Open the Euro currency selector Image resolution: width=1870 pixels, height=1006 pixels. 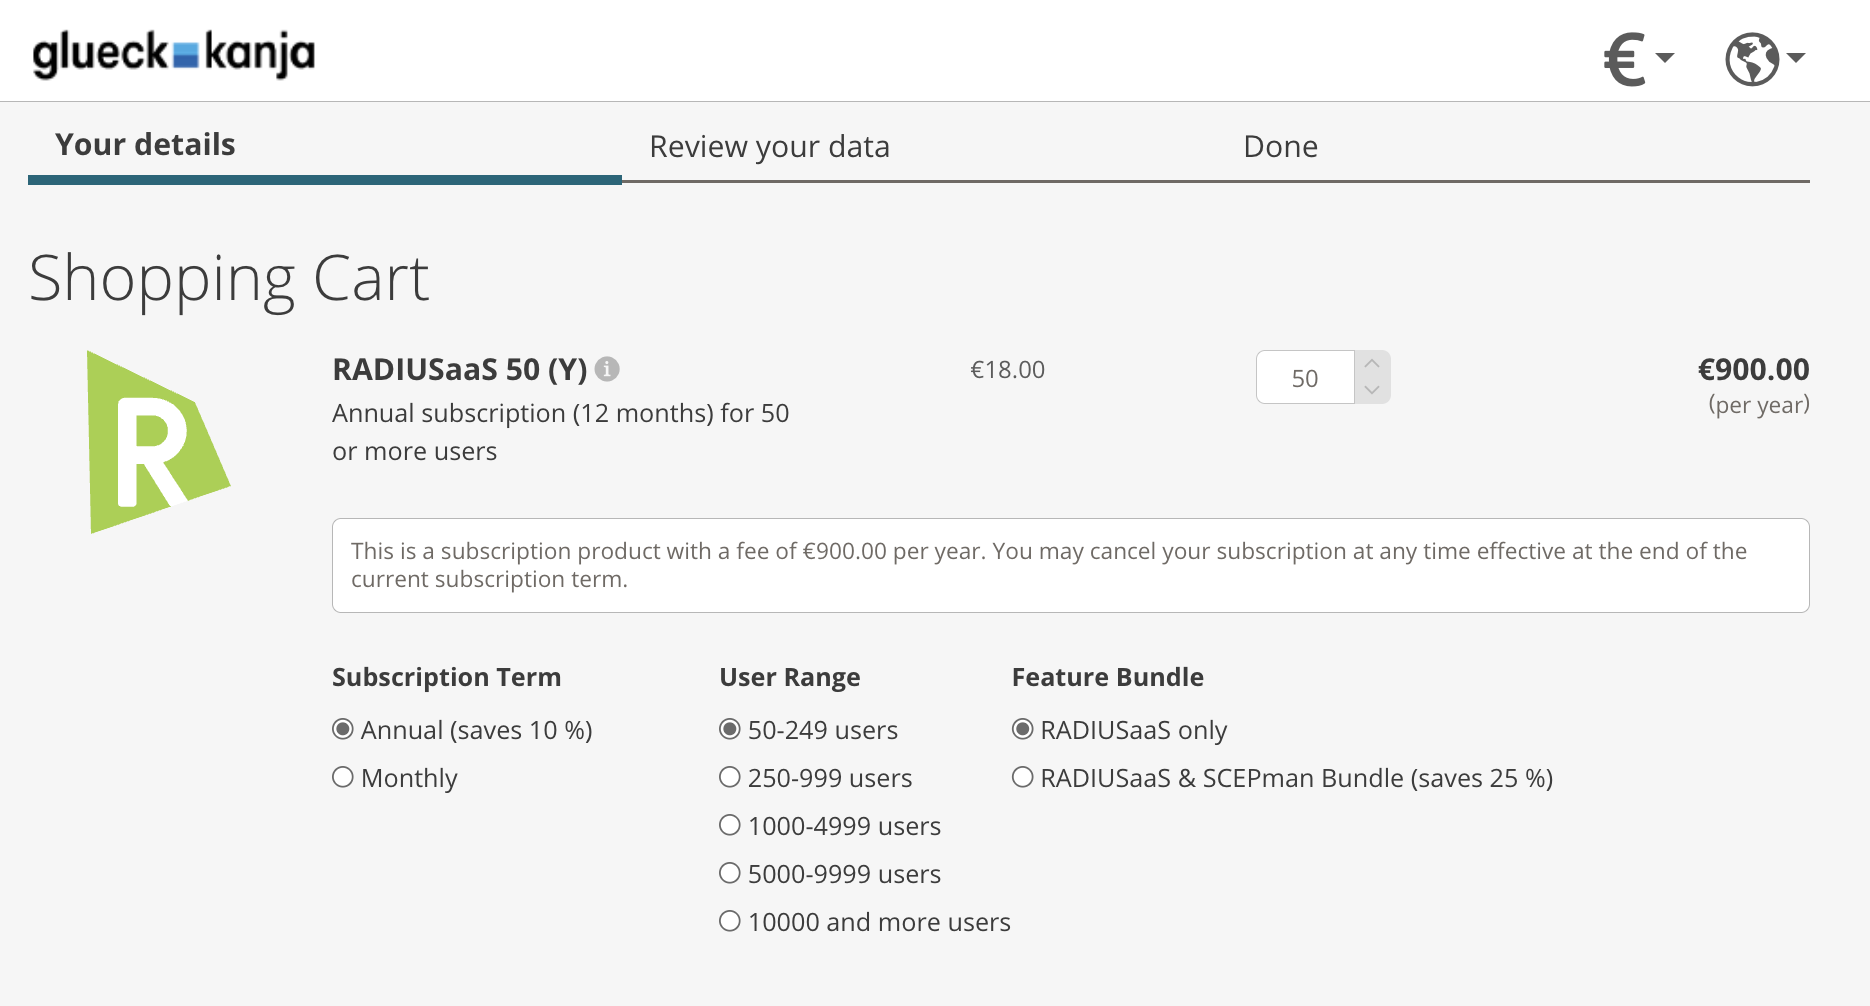[1637, 59]
